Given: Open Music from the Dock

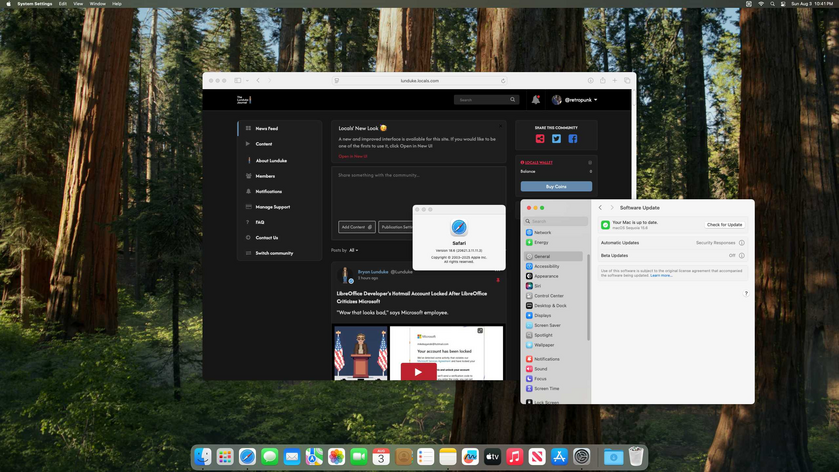Looking at the screenshot, I should 515,456.
